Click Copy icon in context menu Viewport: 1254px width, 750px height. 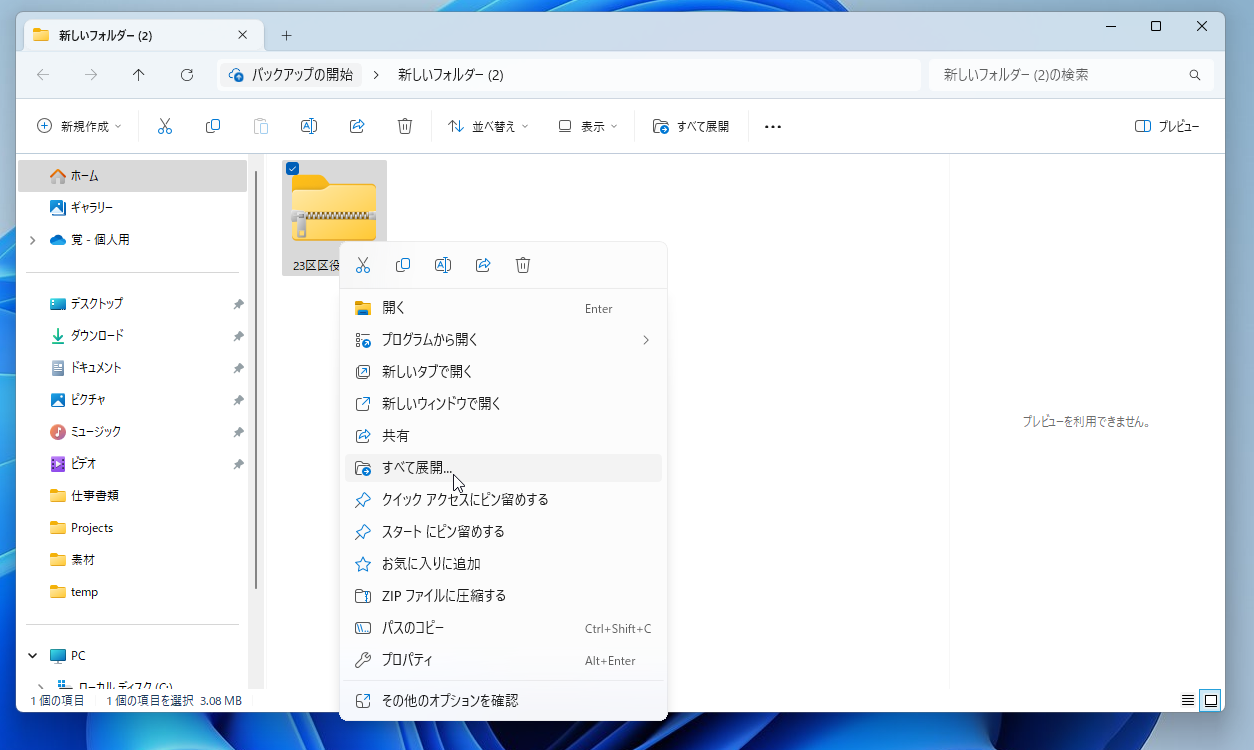point(403,265)
